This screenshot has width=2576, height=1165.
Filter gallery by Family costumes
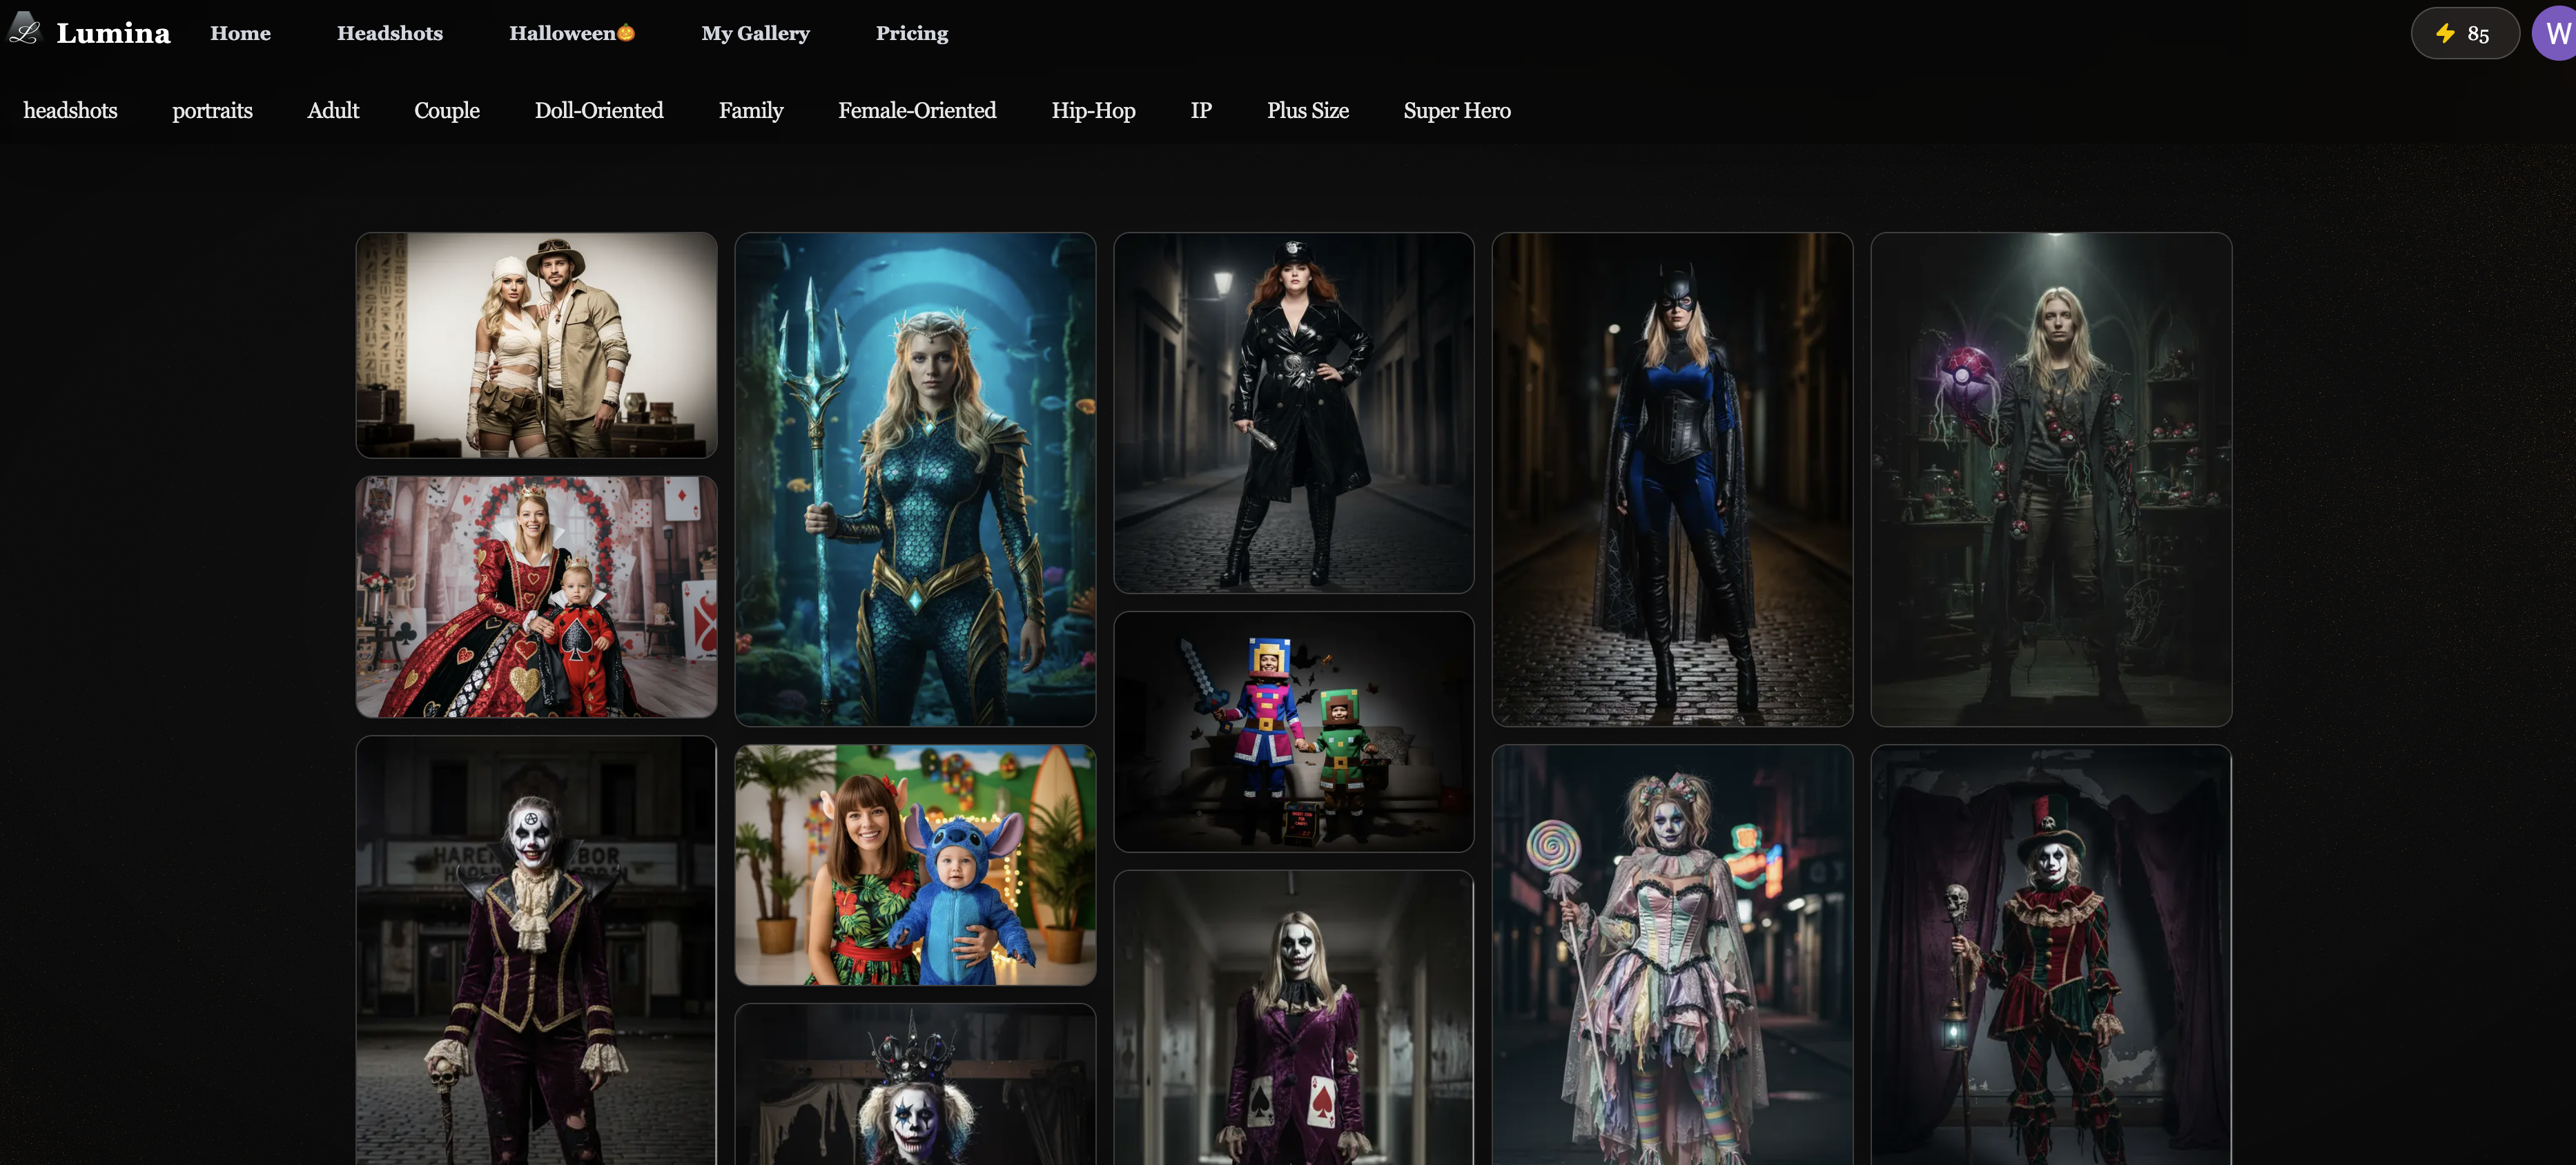(750, 111)
